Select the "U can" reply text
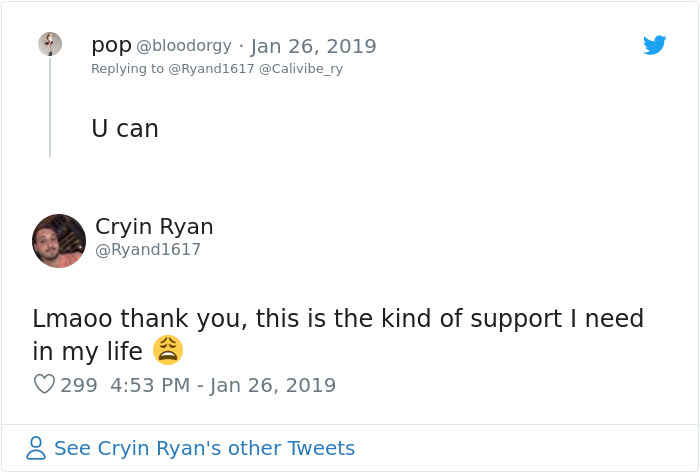The width and height of the screenshot is (700, 473). coord(125,129)
